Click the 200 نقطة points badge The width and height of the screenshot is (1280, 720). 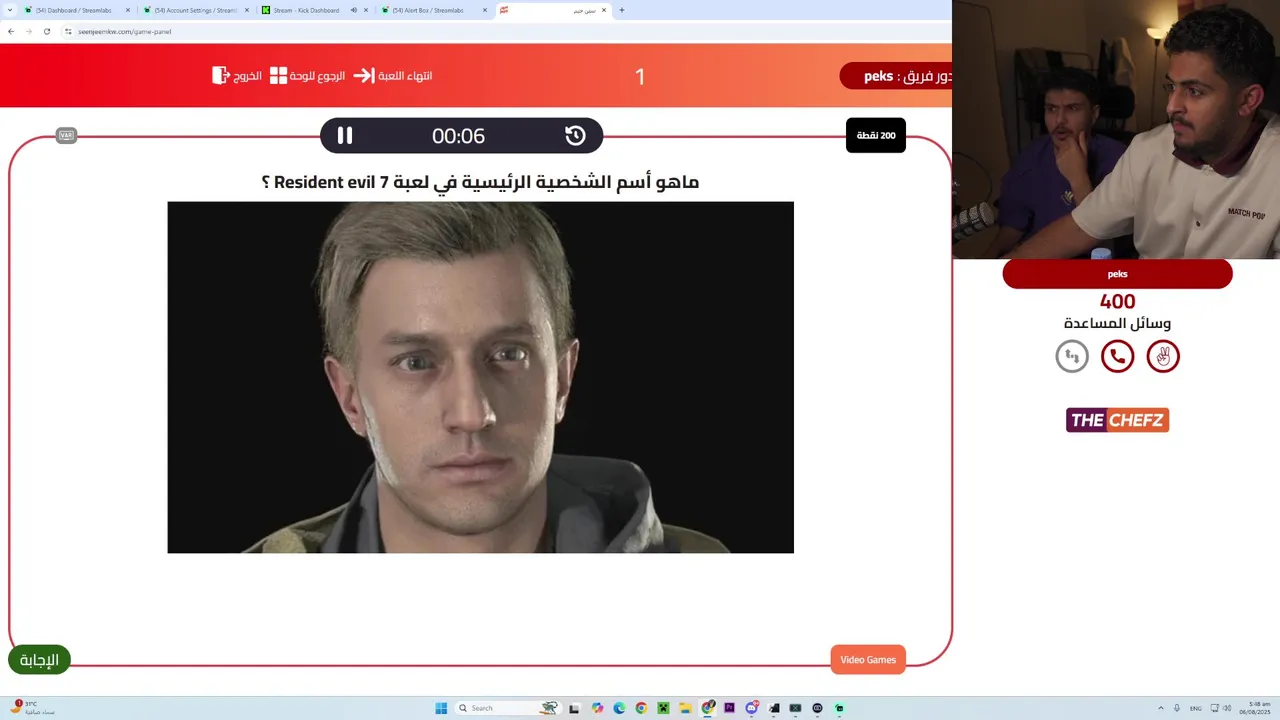(876, 135)
